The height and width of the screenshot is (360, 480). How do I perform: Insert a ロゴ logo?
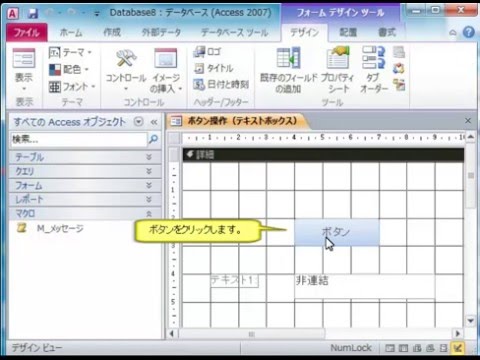click(207, 52)
